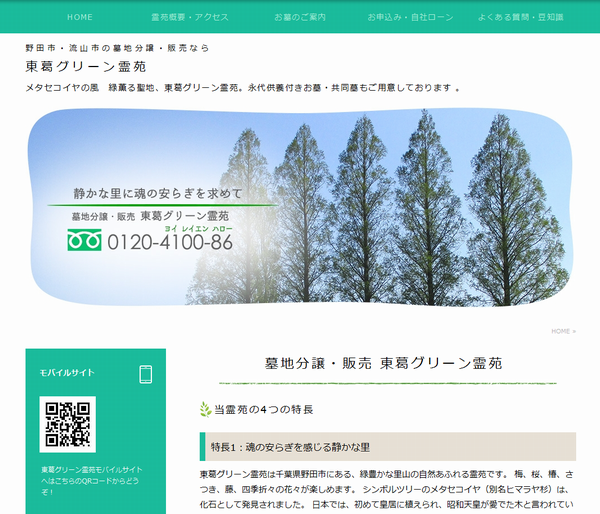This screenshot has height=514, width=600.
Task: Click the ヨイ レイエン ハロー reading text
Action: [198, 228]
